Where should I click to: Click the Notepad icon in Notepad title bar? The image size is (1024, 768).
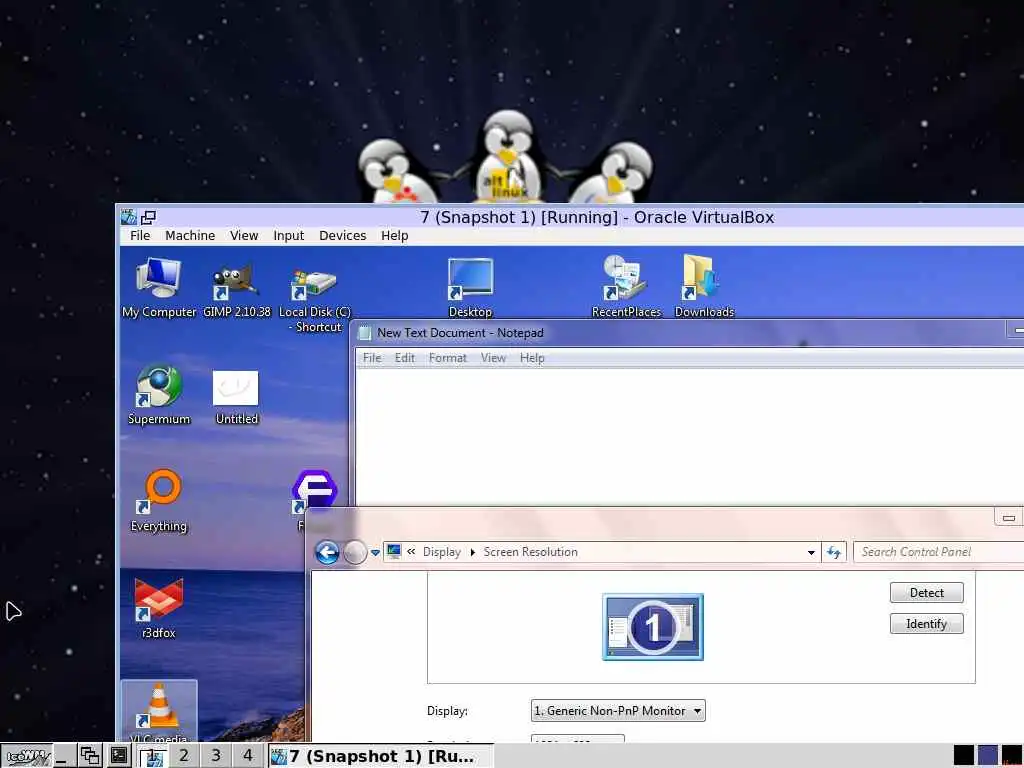click(x=365, y=332)
